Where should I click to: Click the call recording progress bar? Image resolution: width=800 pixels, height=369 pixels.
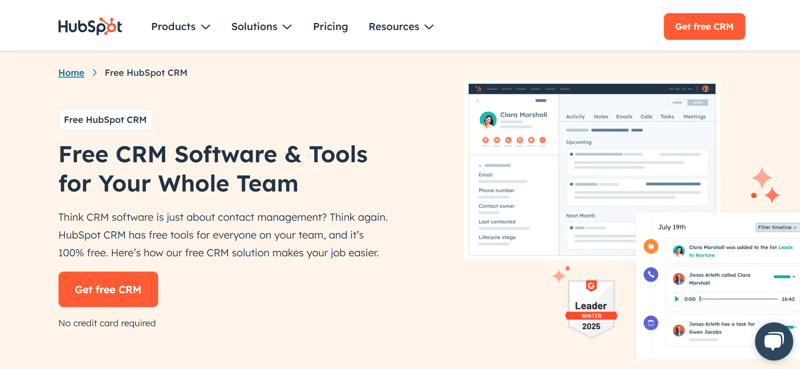click(x=739, y=299)
